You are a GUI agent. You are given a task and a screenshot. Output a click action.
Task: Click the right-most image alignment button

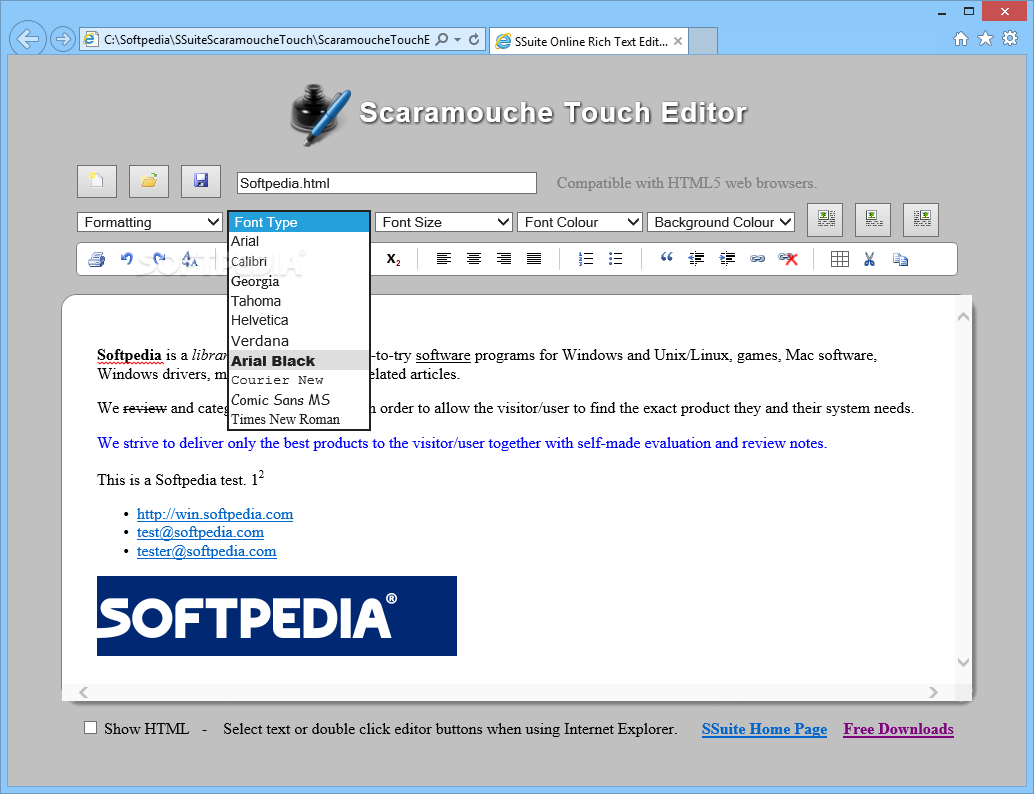[921, 220]
